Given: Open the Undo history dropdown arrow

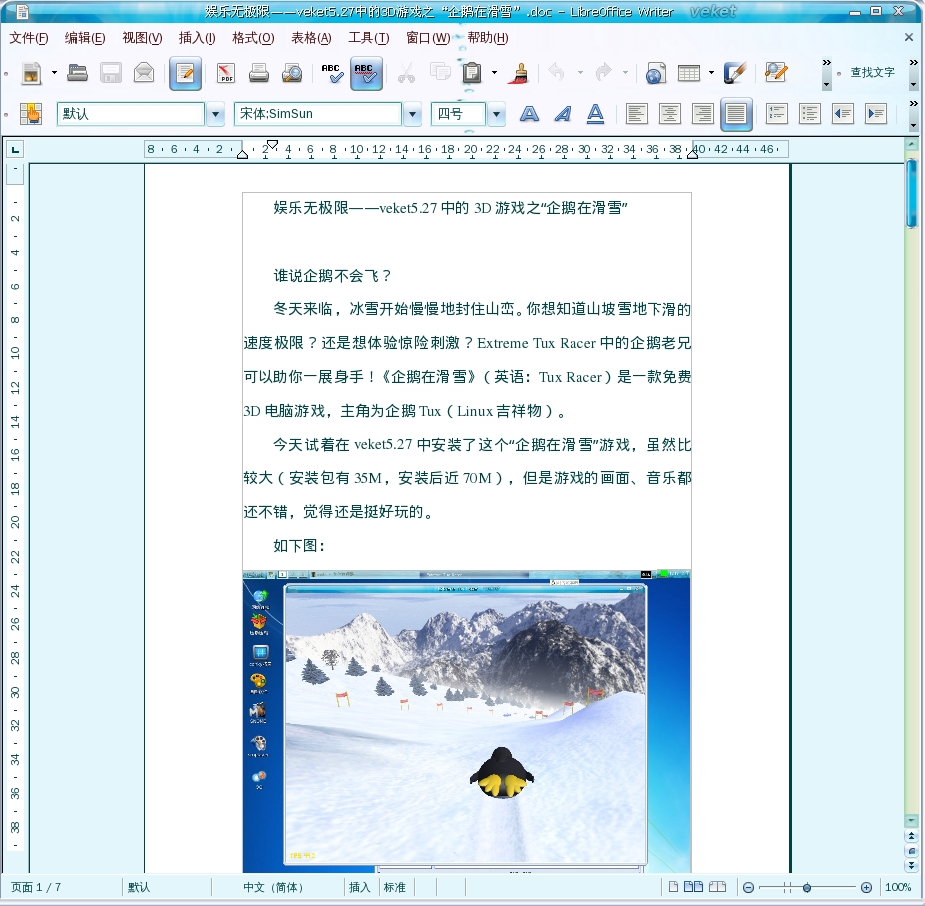Looking at the screenshot, I should pyautogui.click(x=580, y=73).
